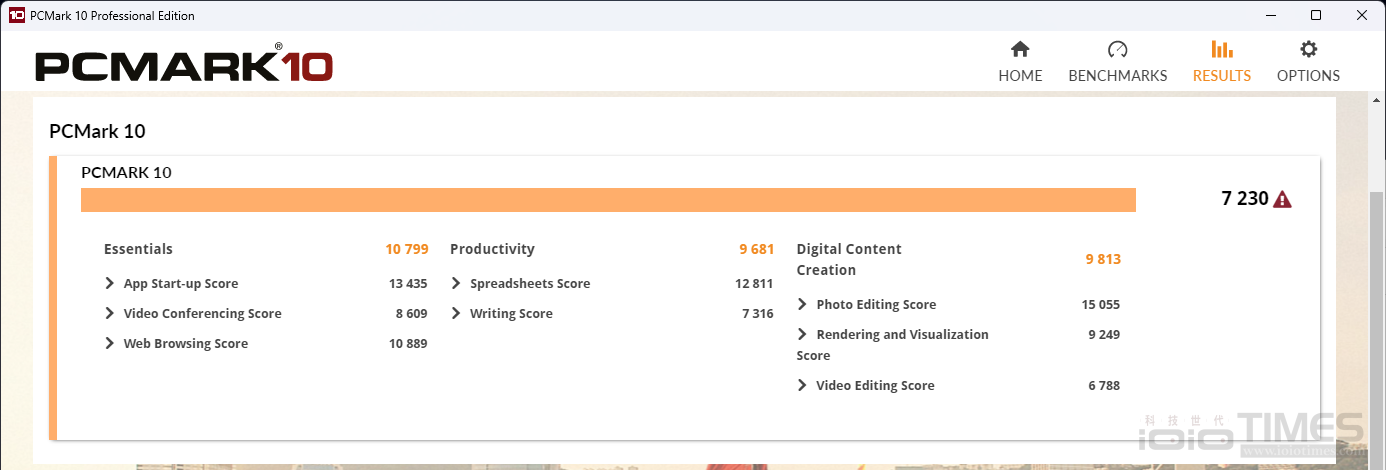Click the Video Conferencing value 8 609

click(x=411, y=314)
